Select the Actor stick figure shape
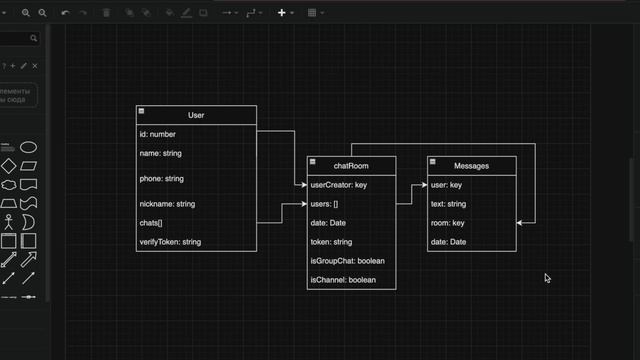This screenshot has height=360, width=640. pyautogui.click(x=9, y=222)
